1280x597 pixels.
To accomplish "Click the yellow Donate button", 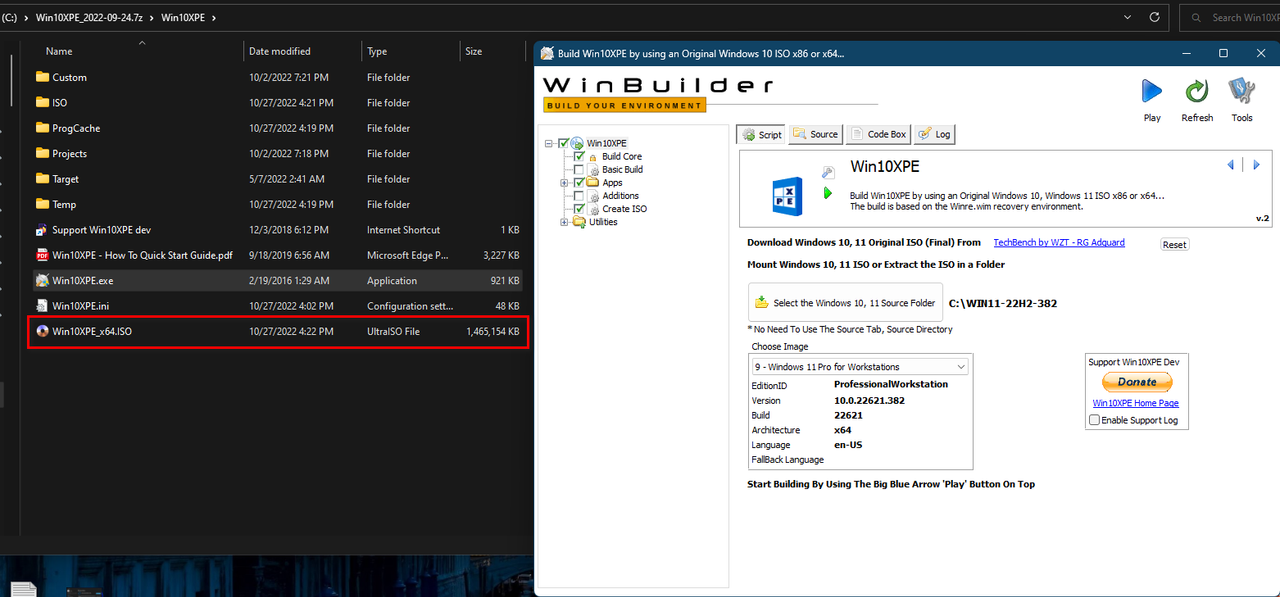I will pos(1137,382).
